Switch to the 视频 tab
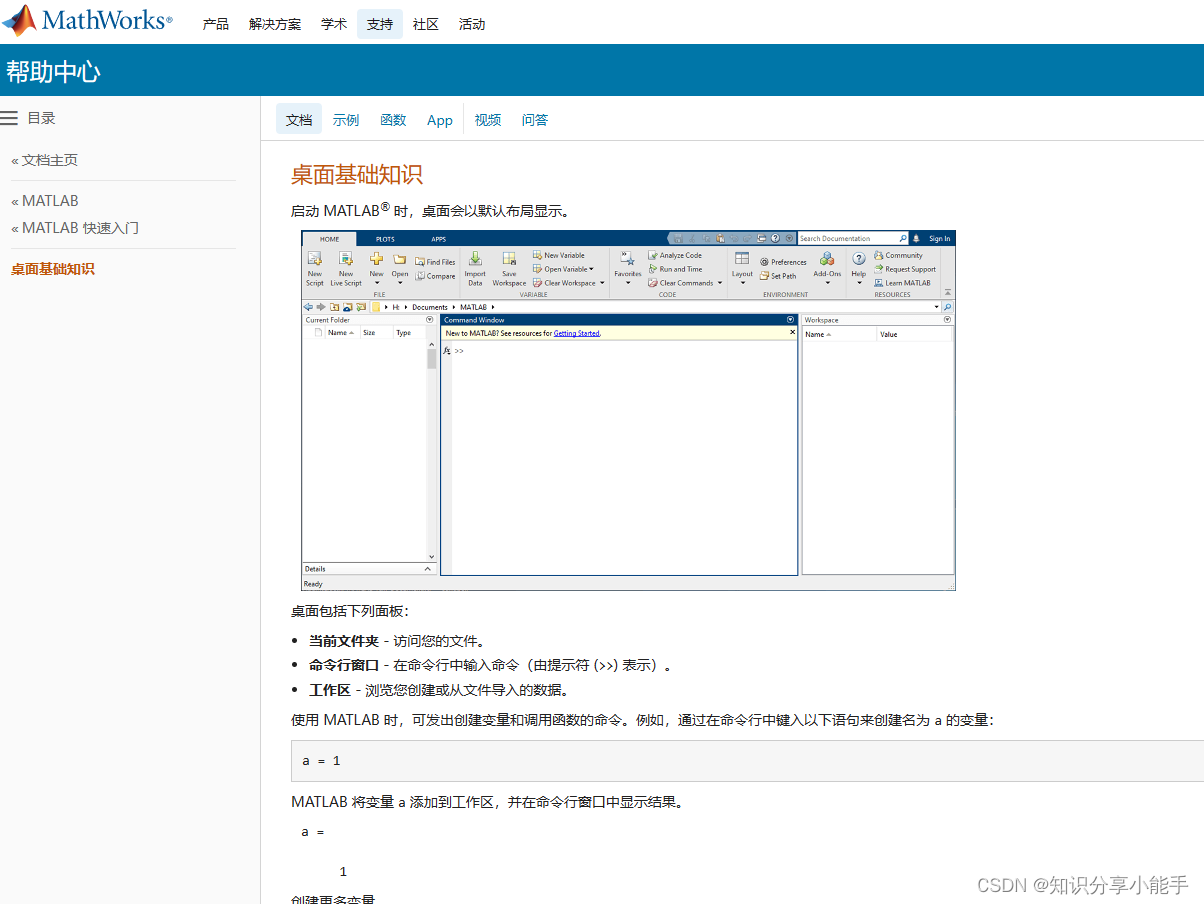Screen dimensions: 1204x904 click(x=488, y=120)
